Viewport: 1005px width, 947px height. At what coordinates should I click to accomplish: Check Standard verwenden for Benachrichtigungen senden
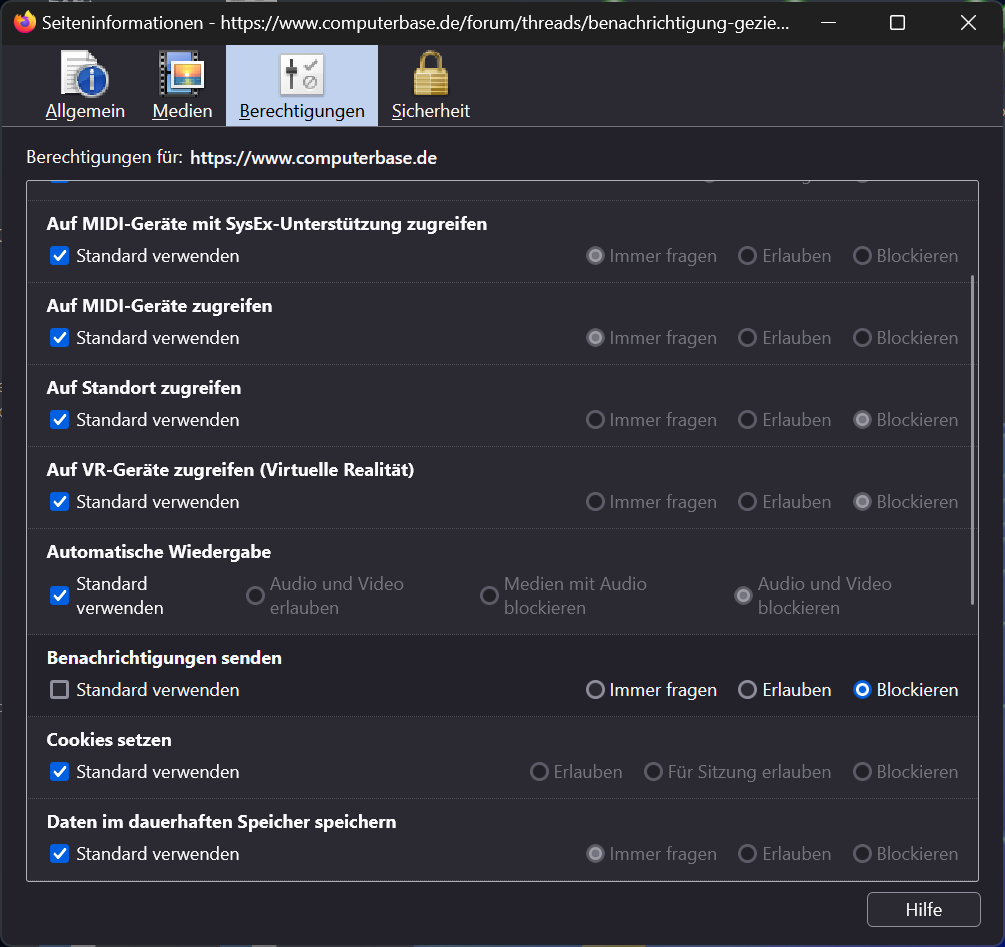point(60,690)
